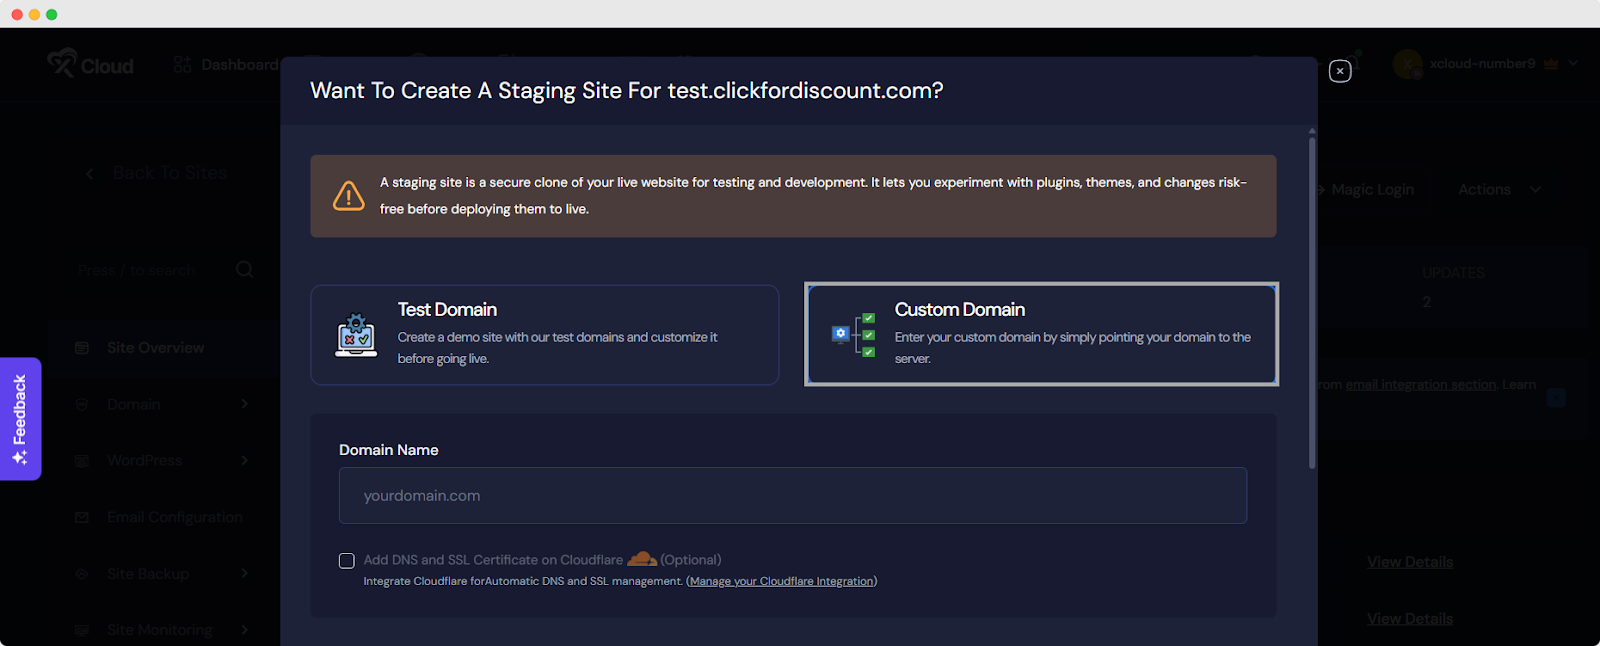Click the purple Feedback side tab

pyautogui.click(x=20, y=418)
